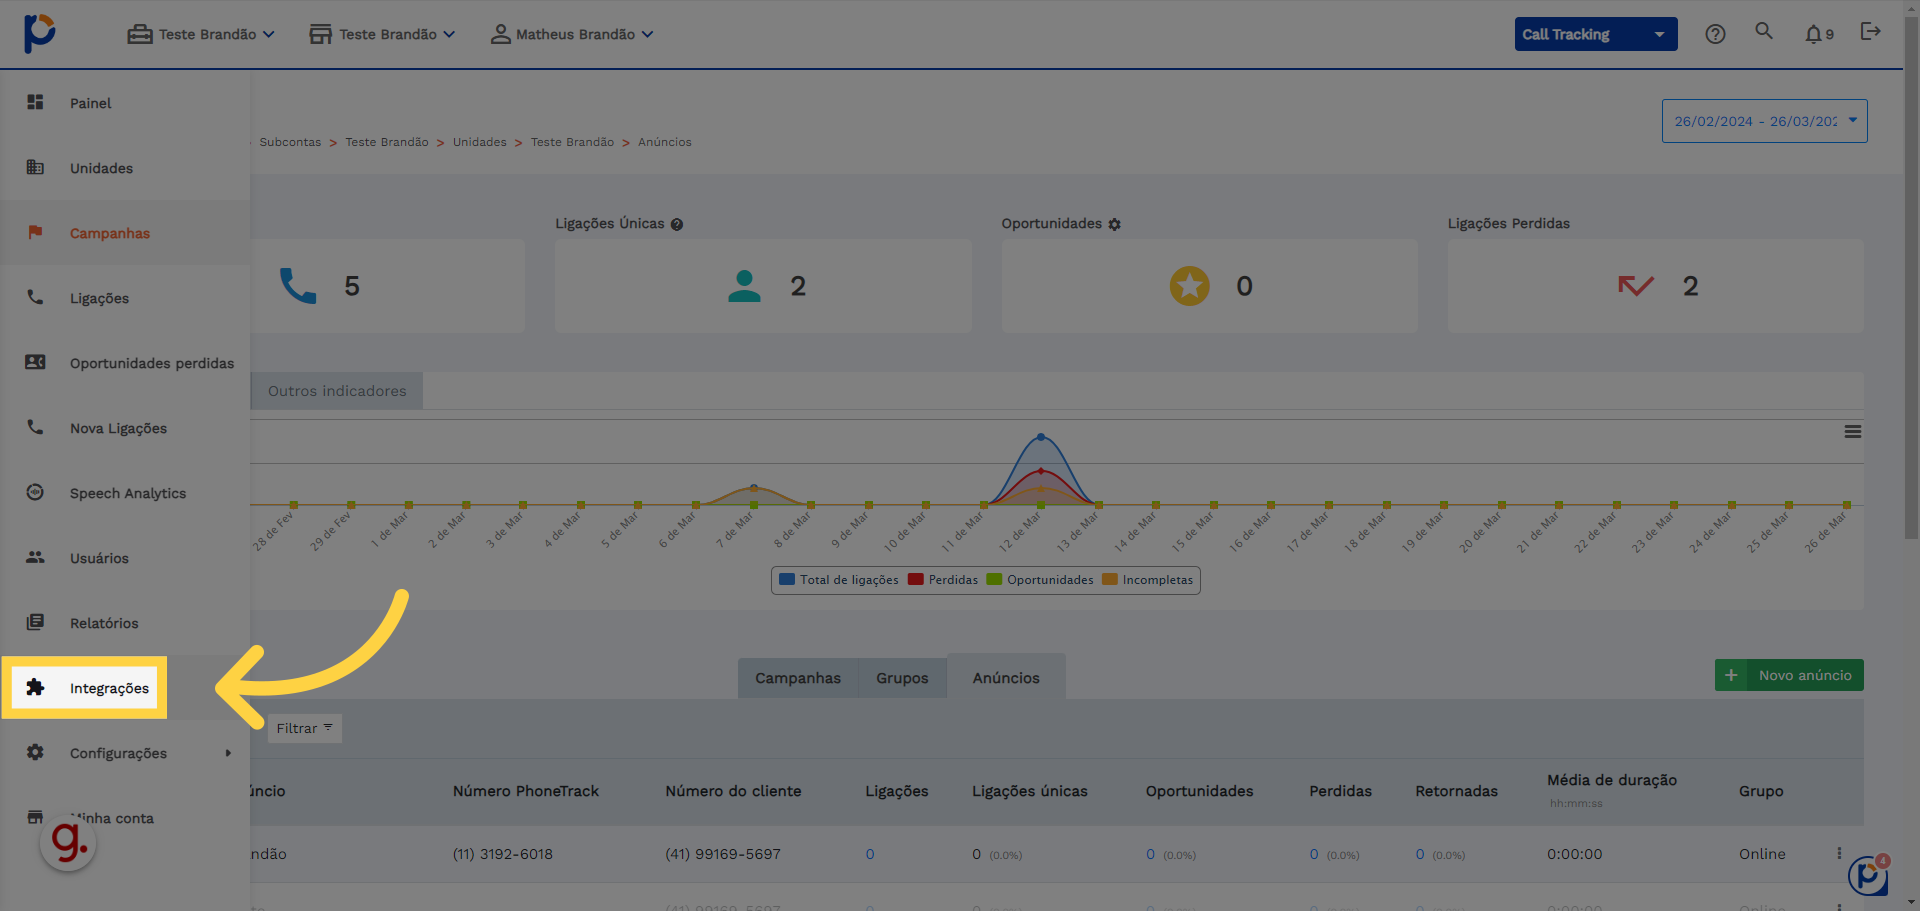Screen dimensions: 1920x911
Task: Click first Teste Brandão breadcrumb
Action: pos(387,142)
